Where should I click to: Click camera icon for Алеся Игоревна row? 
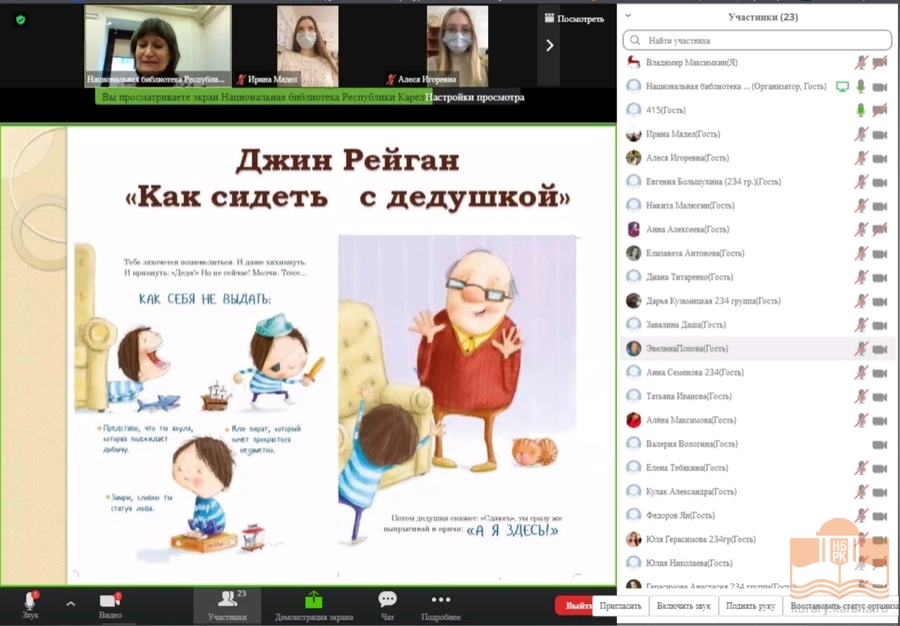coord(880,158)
